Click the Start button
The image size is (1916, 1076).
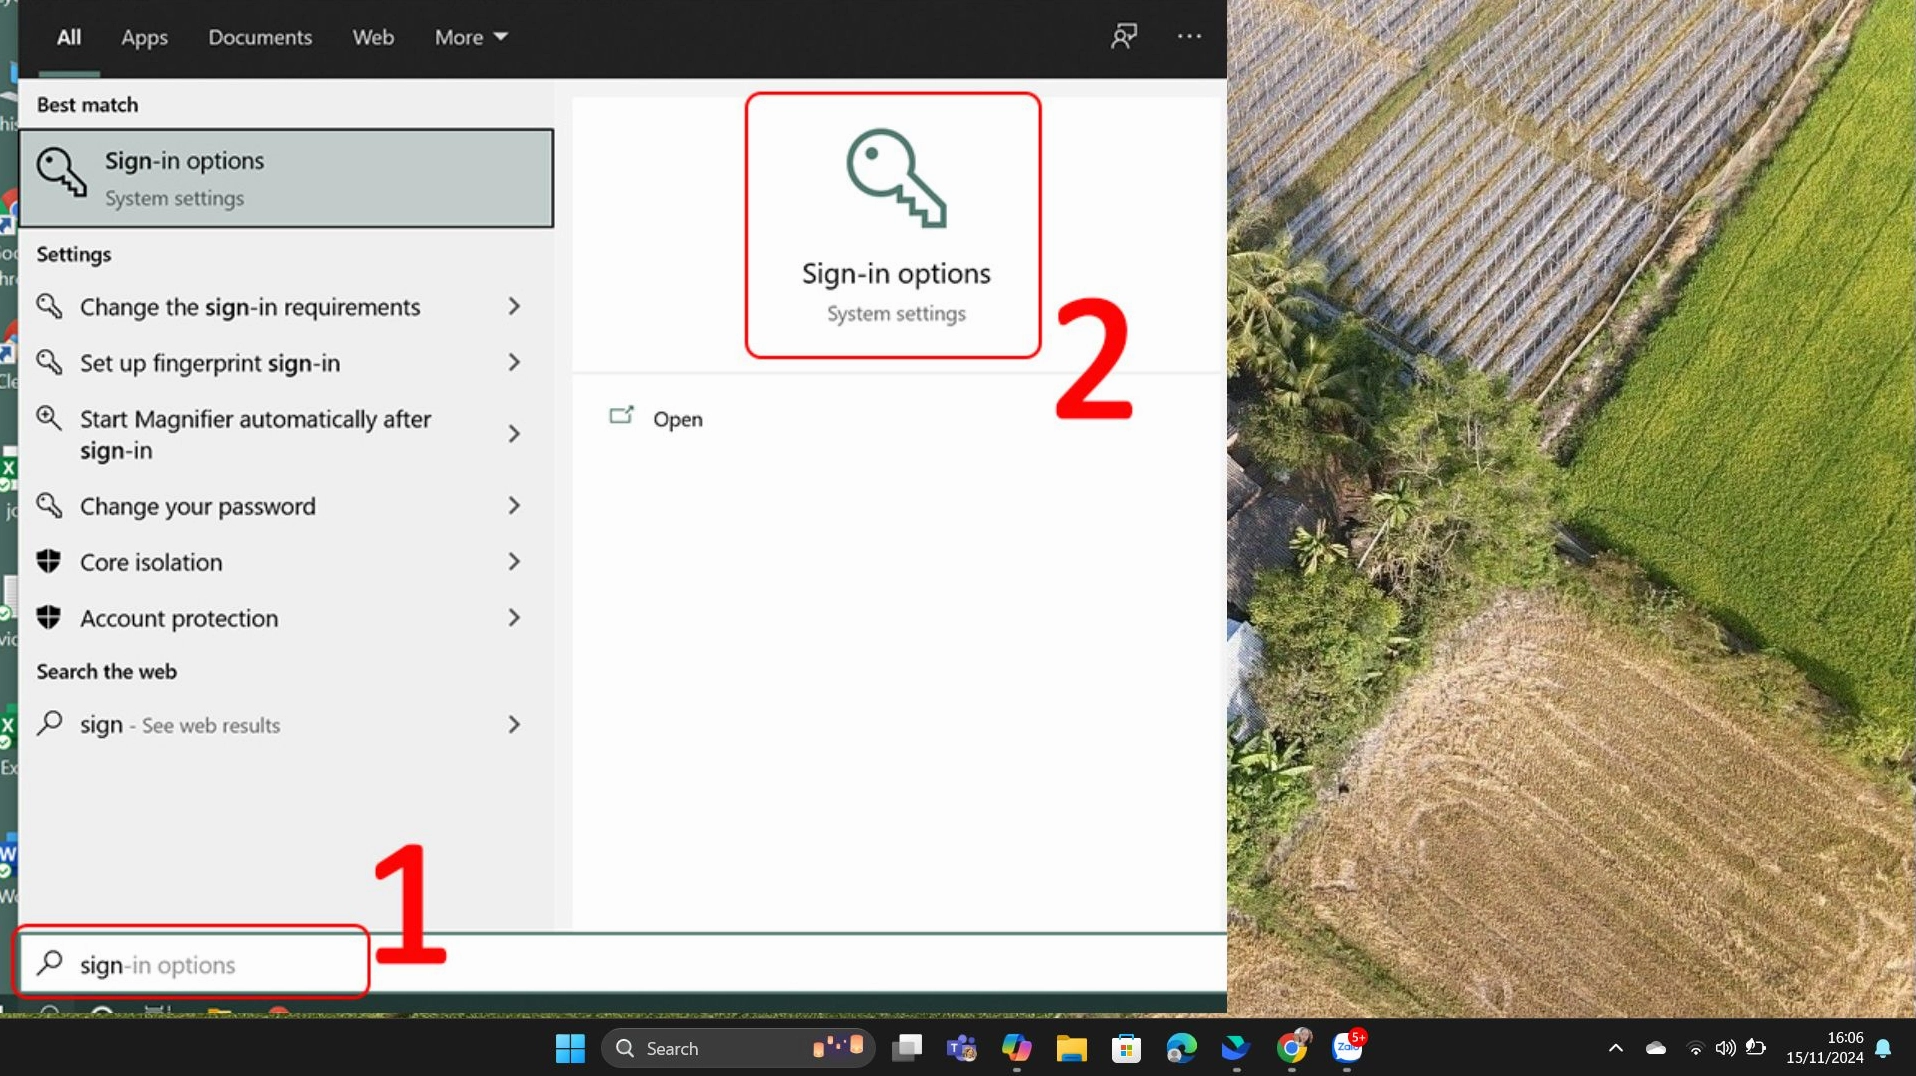568,1048
